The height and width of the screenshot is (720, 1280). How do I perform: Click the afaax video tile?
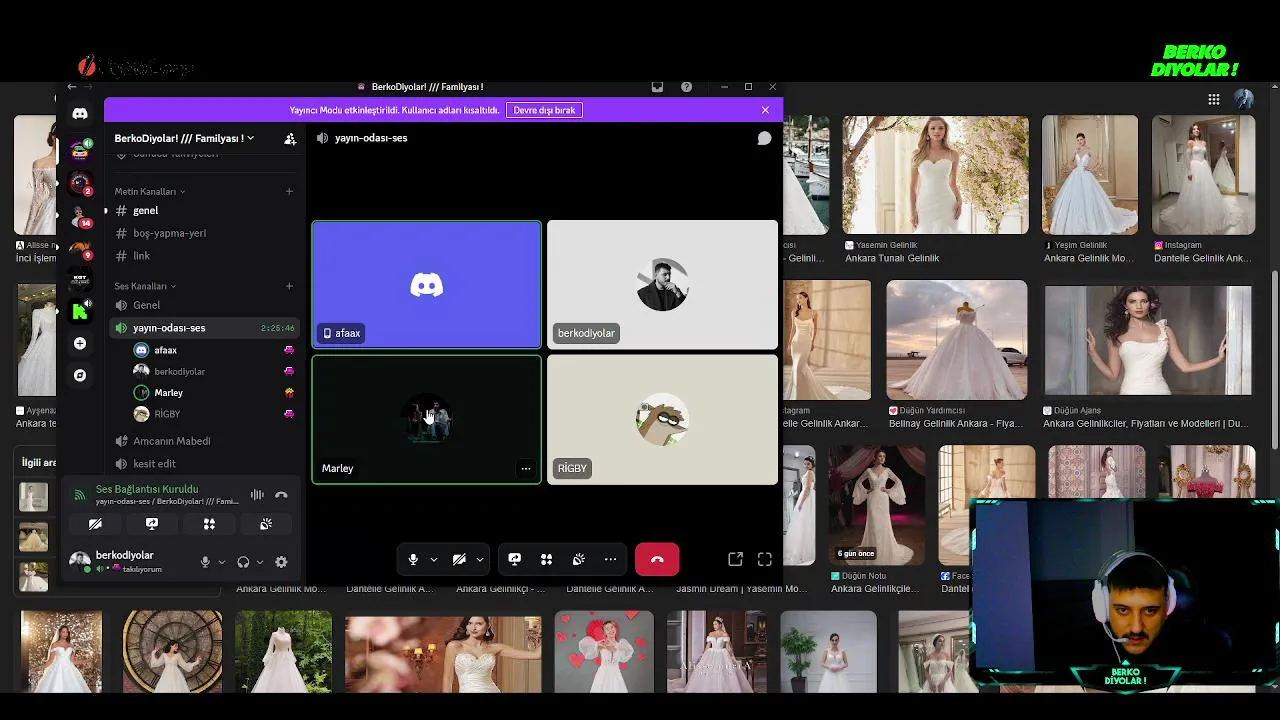(426, 285)
